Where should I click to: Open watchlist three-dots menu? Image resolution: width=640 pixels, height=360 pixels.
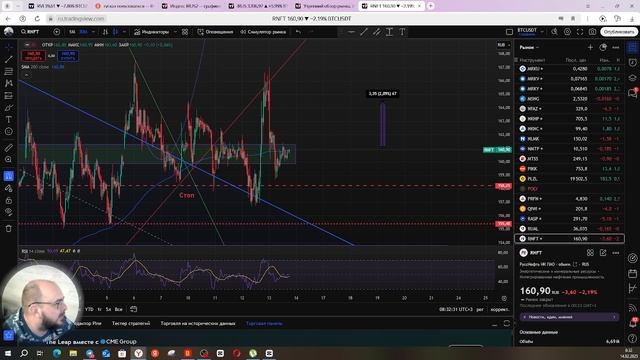(x=616, y=47)
